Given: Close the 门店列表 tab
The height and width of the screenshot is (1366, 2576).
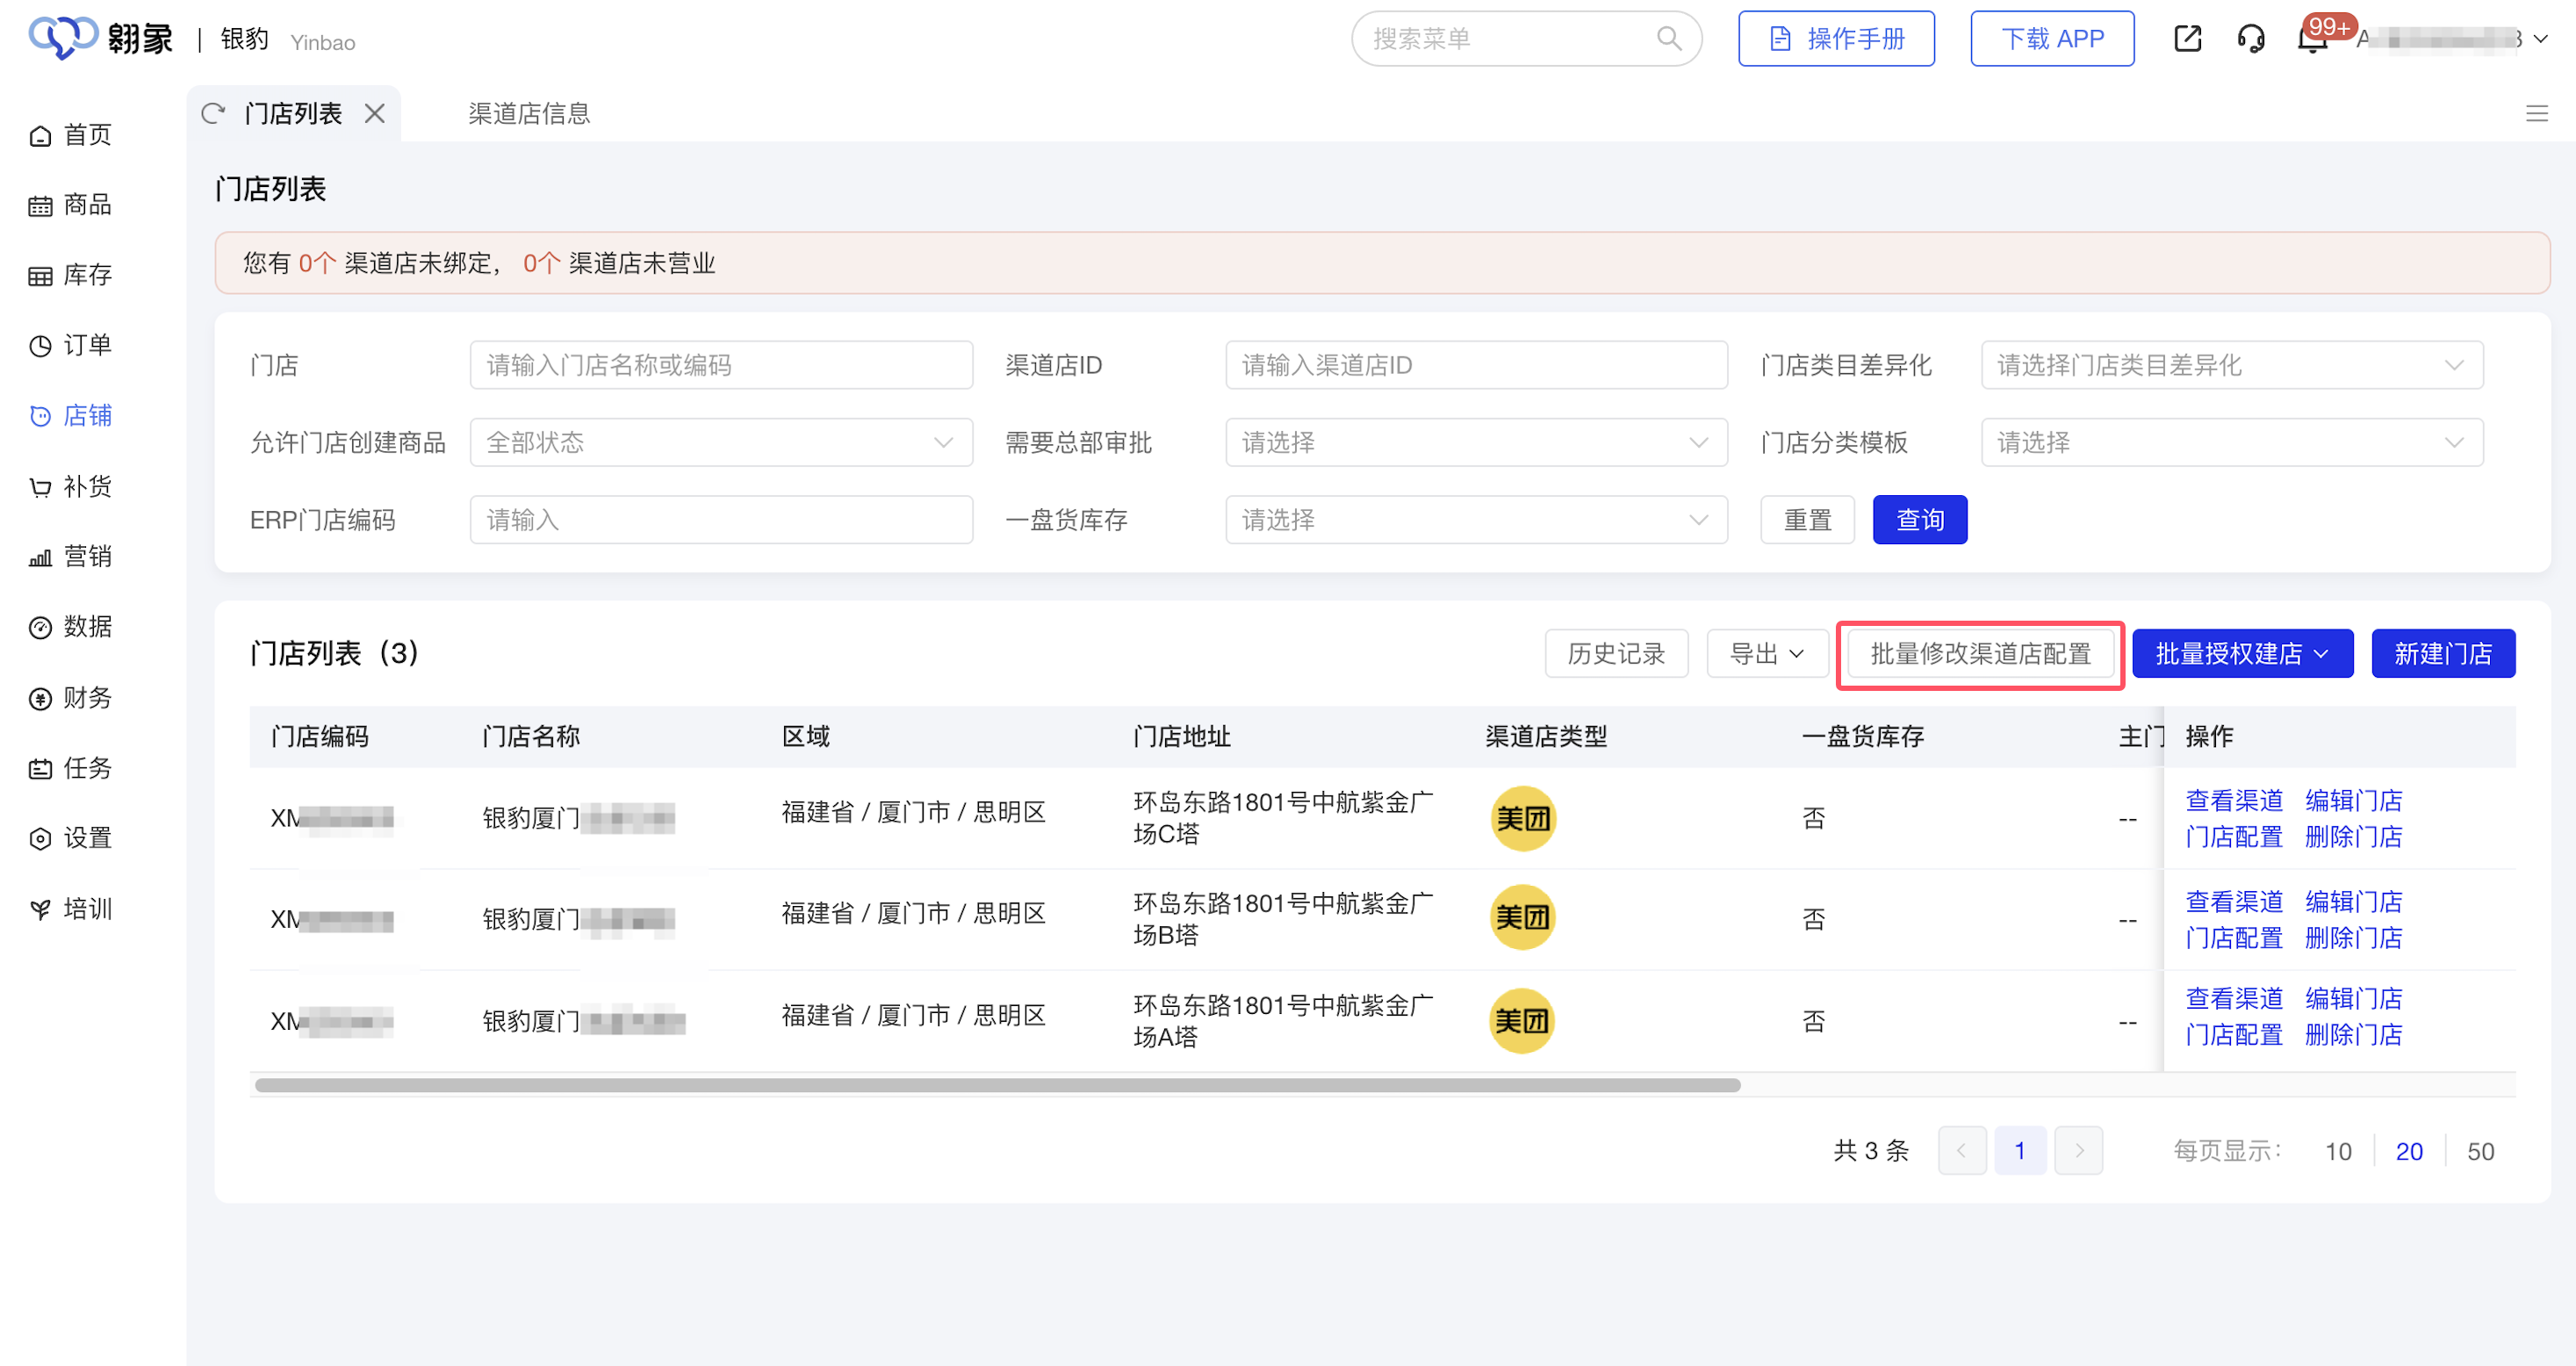Looking at the screenshot, I should 375,113.
